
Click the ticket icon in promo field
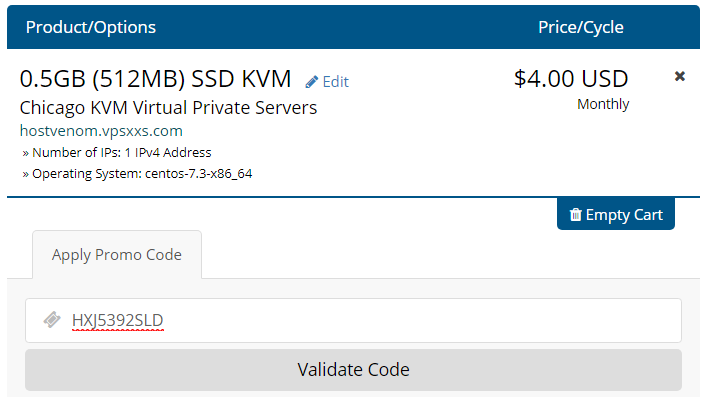pyautogui.click(x=52, y=319)
